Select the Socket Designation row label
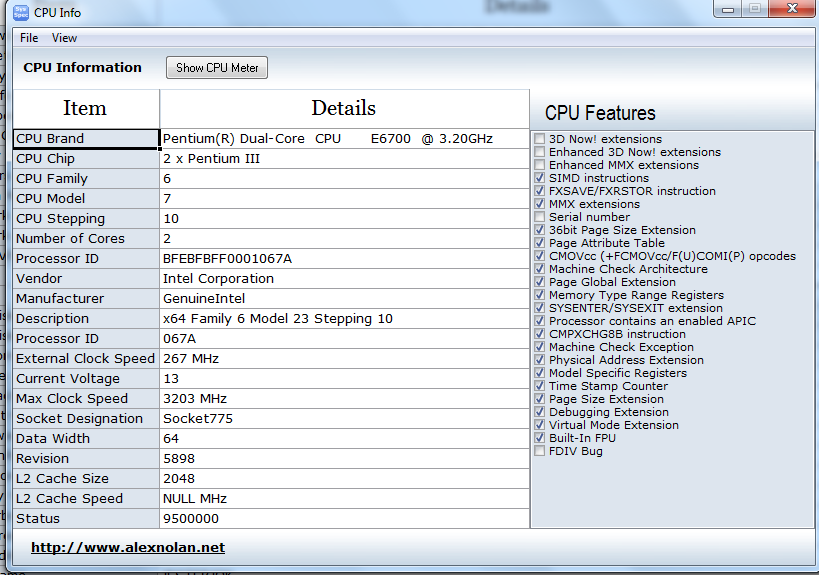Image resolution: width=819 pixels, height=575 pixels. [x=86, y=419]
